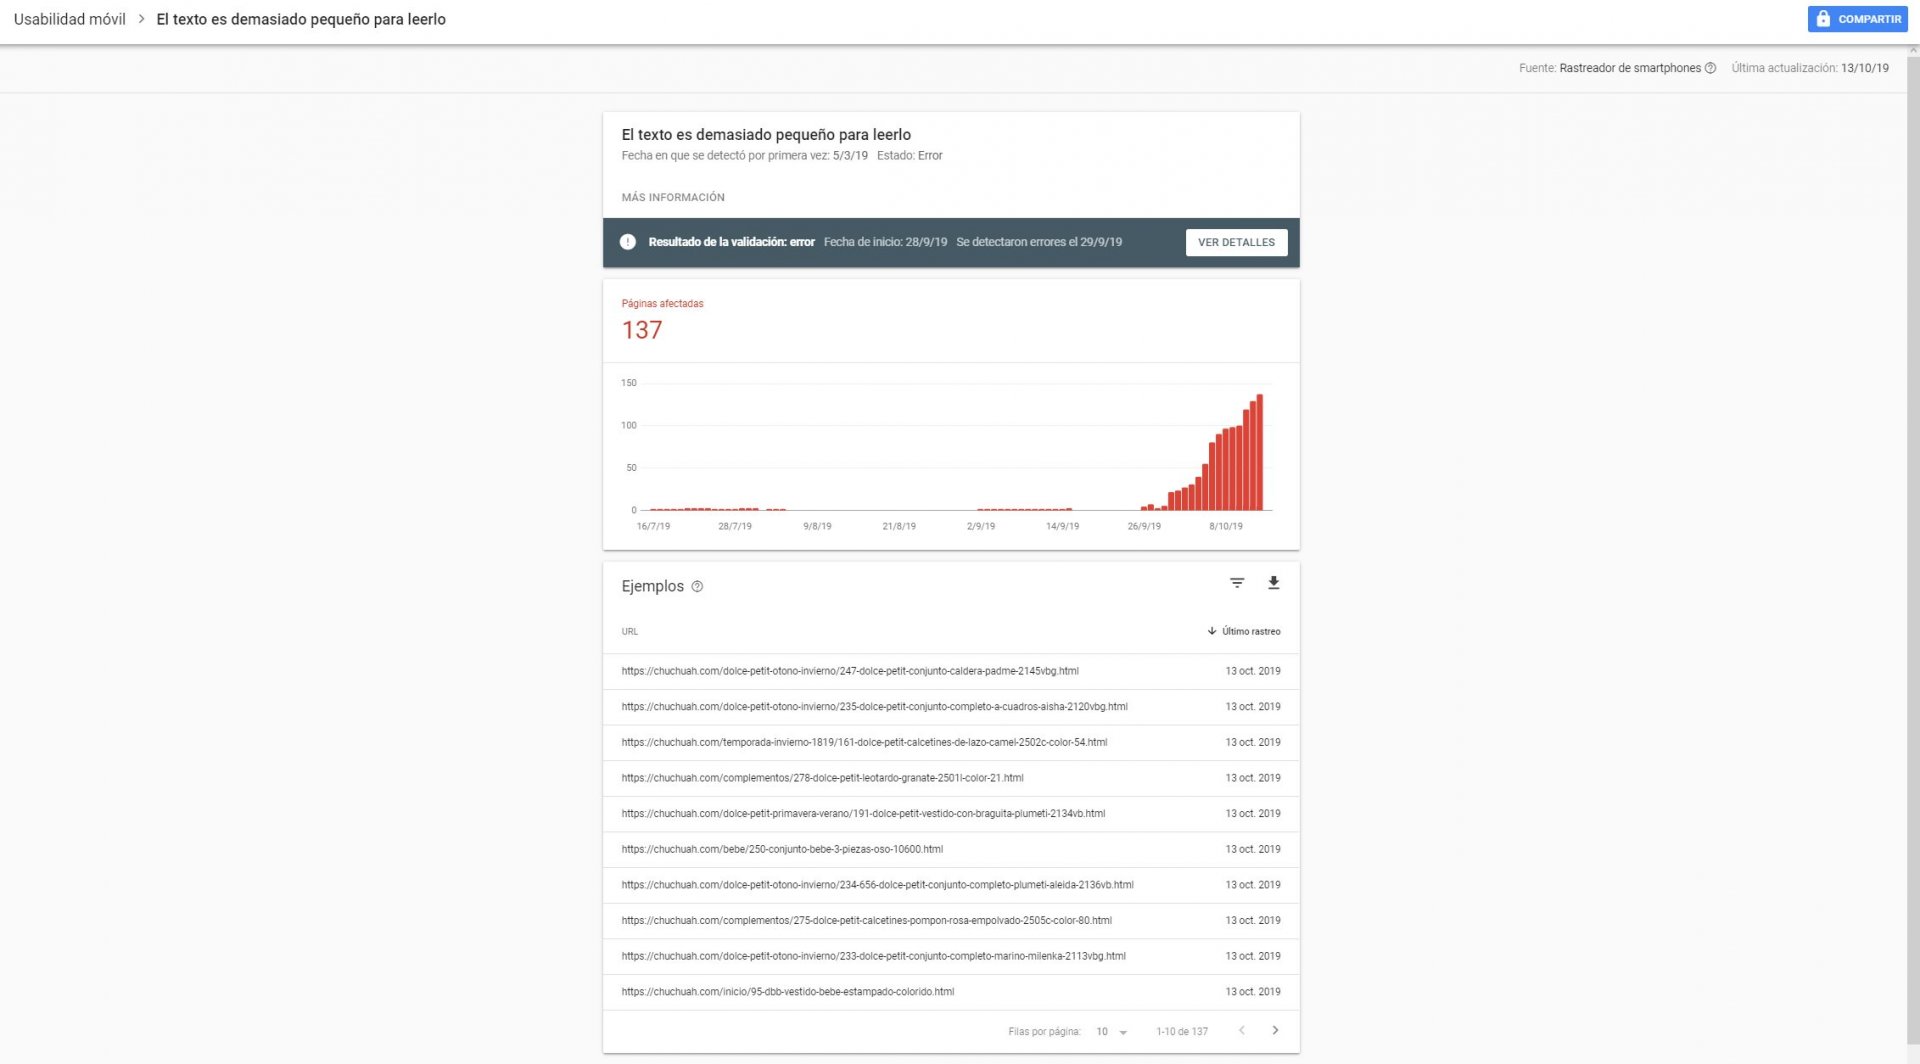The image size is (1920, 1064).
Task: Sort by Último rastreo column
Action: [x=1243, y=632]
